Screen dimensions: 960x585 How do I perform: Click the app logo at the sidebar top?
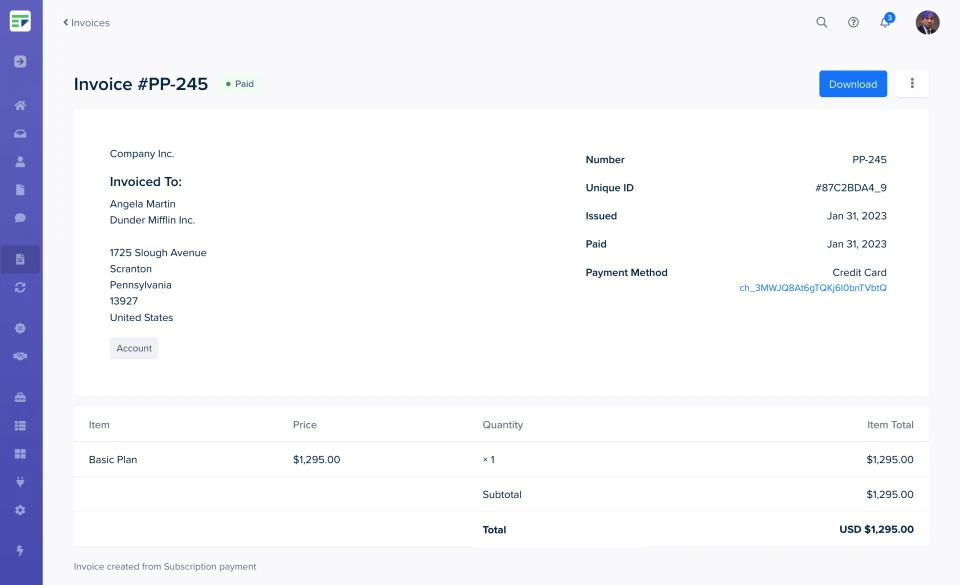click(x=20, y=20)
